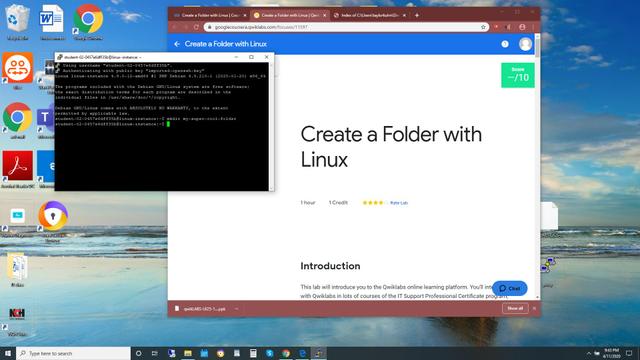Click the green Score box
Viewport: 640px width, 360px height.
(518, 75)
